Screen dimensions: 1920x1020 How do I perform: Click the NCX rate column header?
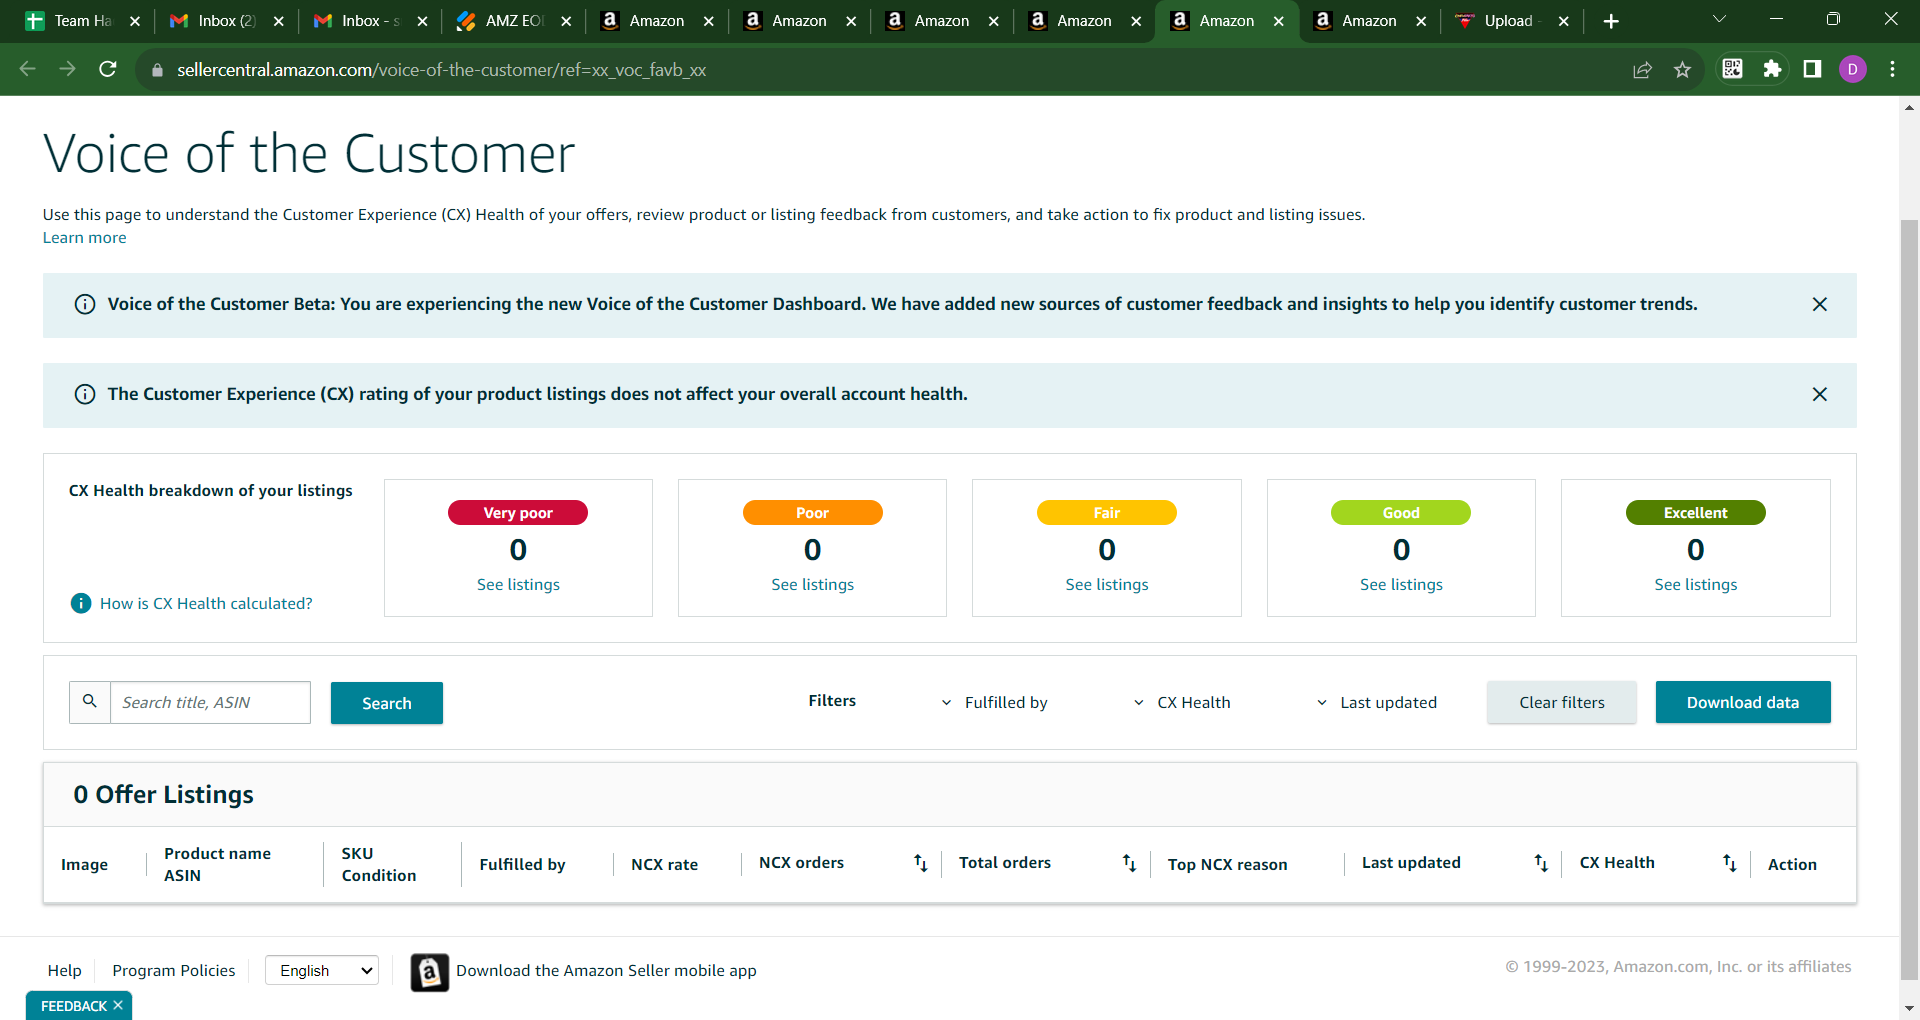click(664, 865)
